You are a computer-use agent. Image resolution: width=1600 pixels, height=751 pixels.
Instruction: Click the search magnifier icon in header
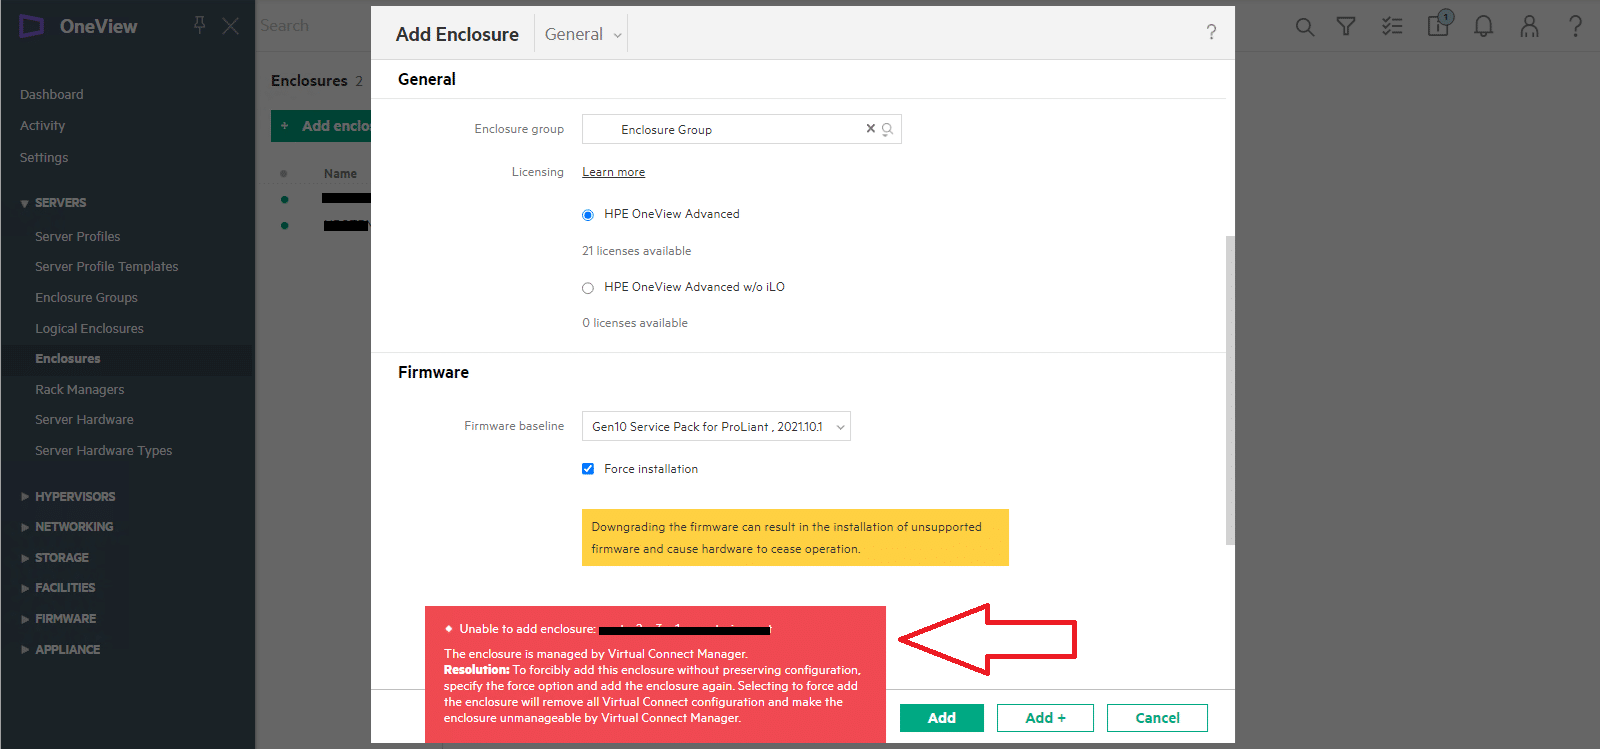[x=1305, y=27]
